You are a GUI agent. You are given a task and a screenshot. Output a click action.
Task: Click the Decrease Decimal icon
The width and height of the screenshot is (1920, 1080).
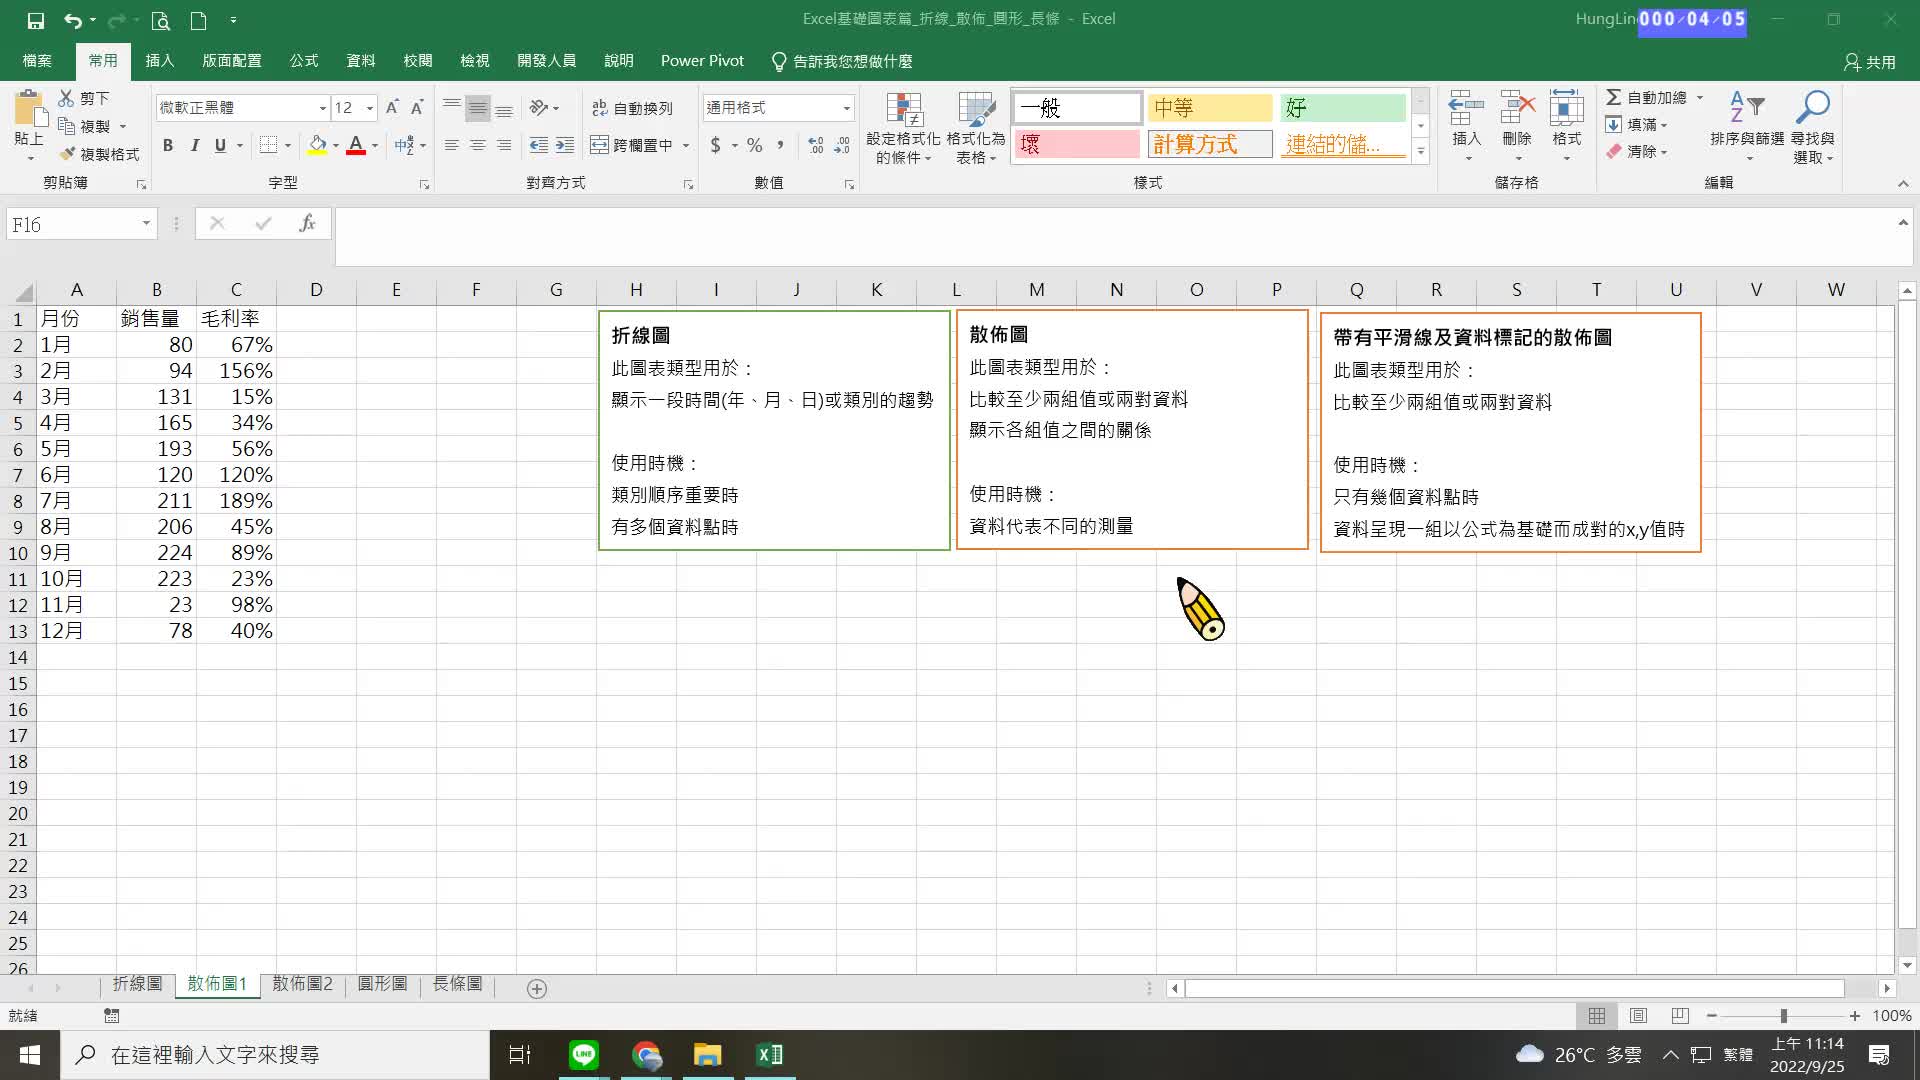tap(842, 145)
